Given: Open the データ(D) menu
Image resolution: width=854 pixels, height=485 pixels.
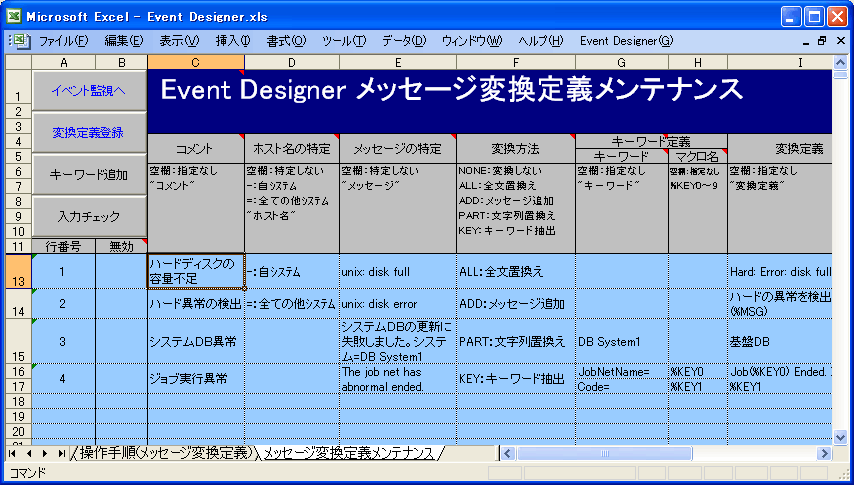Looking at the screenshot, I should coord(404,41).
